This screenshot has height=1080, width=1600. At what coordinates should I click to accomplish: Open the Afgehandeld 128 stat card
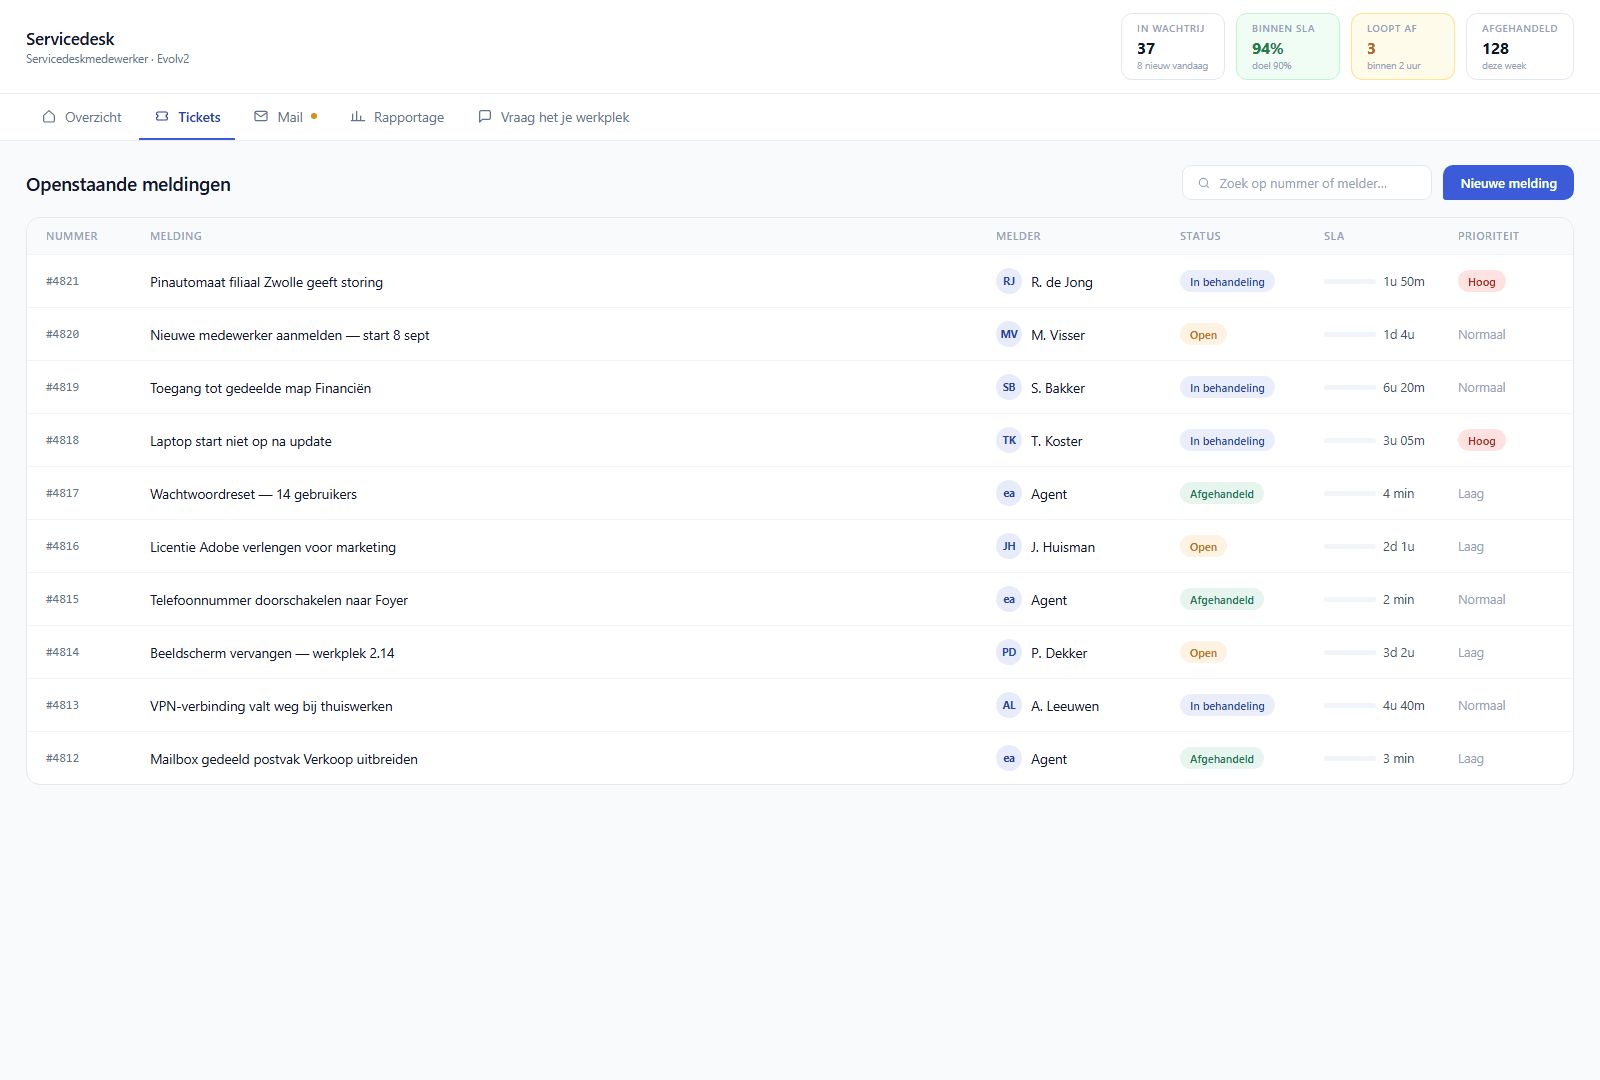[1519, 46]
